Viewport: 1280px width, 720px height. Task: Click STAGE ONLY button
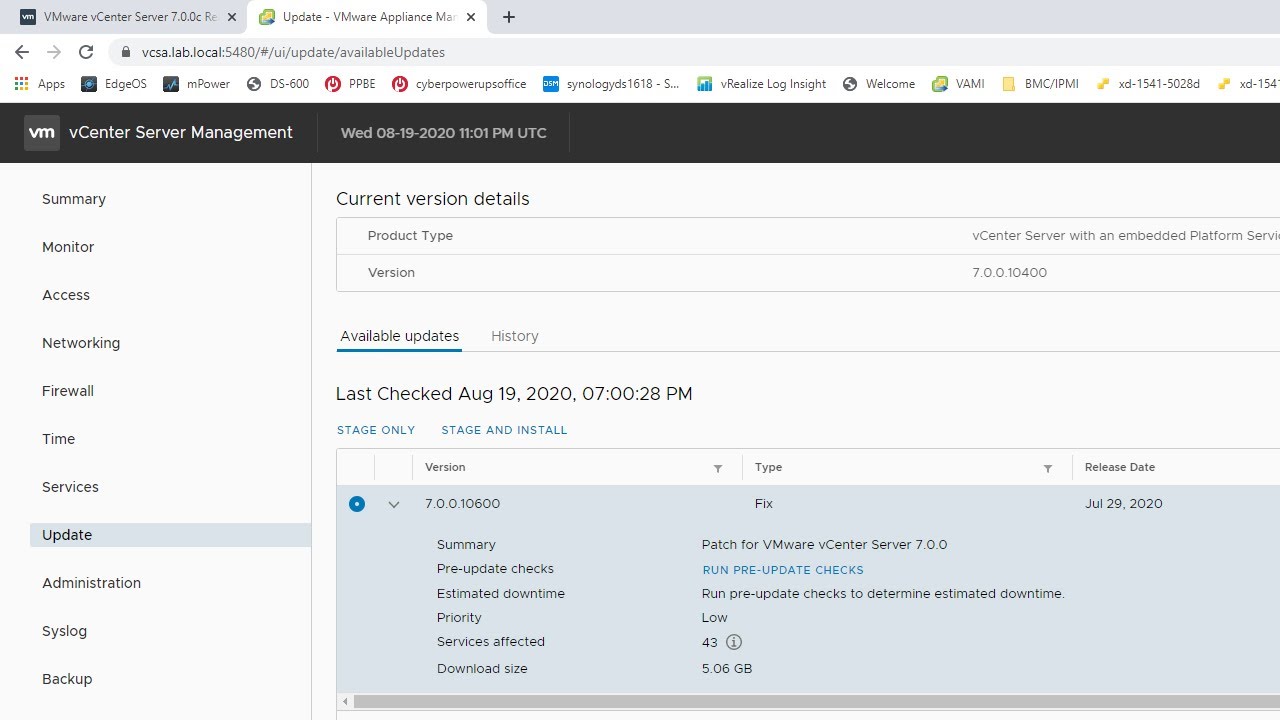[x=376, y=430]
